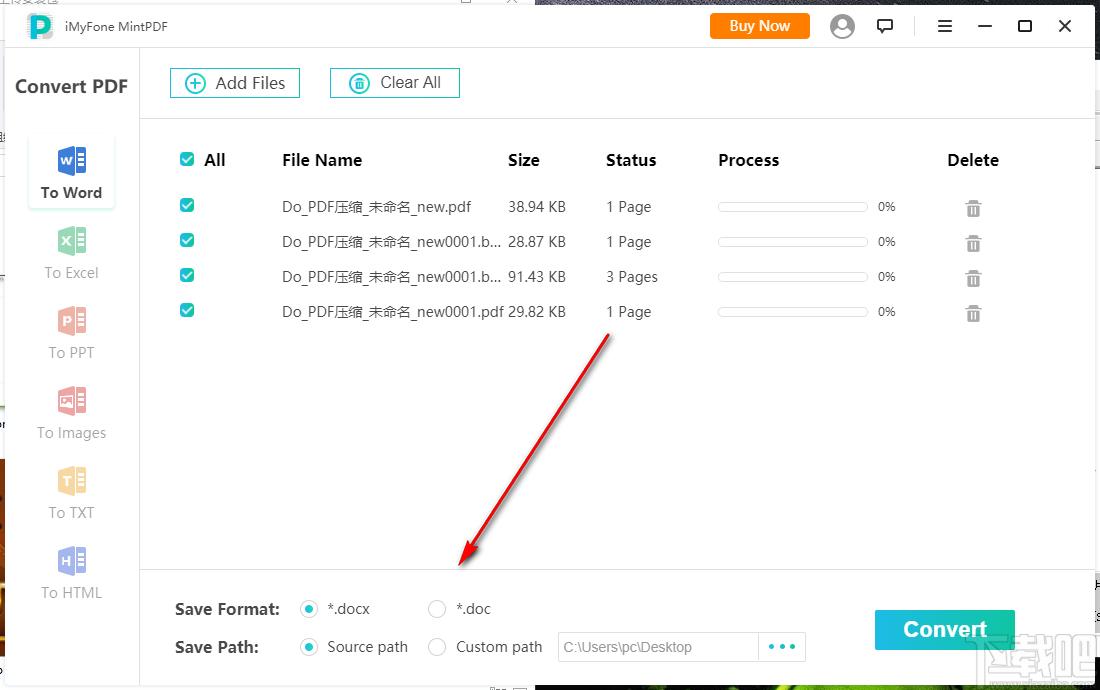Open the user account profile icon
This screenshot has height=690, width=1100.
click(842, 27)
